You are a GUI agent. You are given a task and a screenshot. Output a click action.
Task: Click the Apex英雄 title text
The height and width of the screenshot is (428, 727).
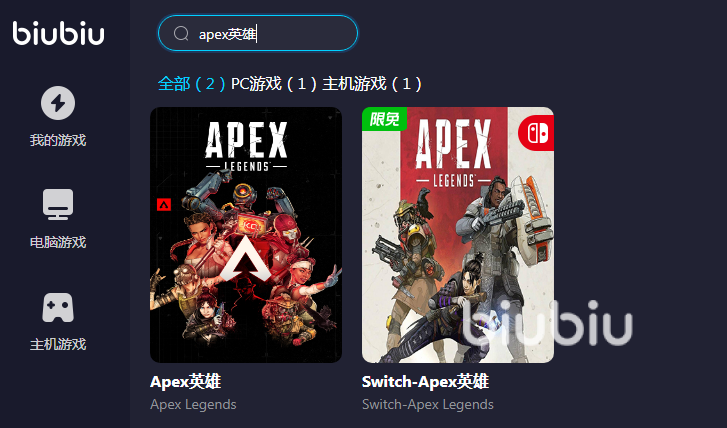[x=185, y=382]
